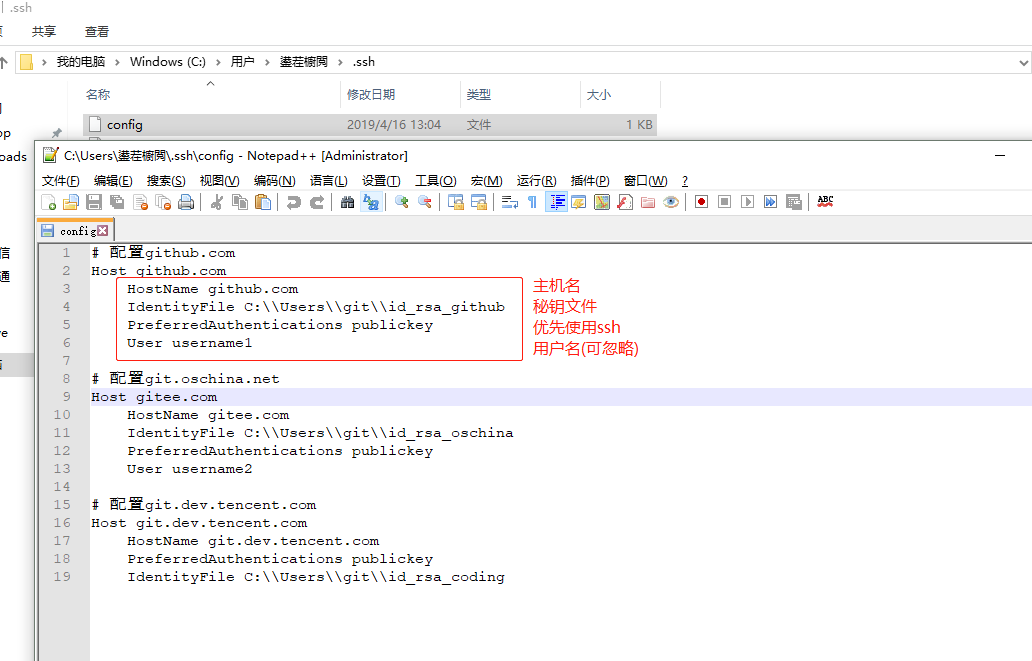Image resolution: width=1032 pixels, height=661 pixels.
Task: Toggle the Document Map panel
Action: [x=602, y=202]
